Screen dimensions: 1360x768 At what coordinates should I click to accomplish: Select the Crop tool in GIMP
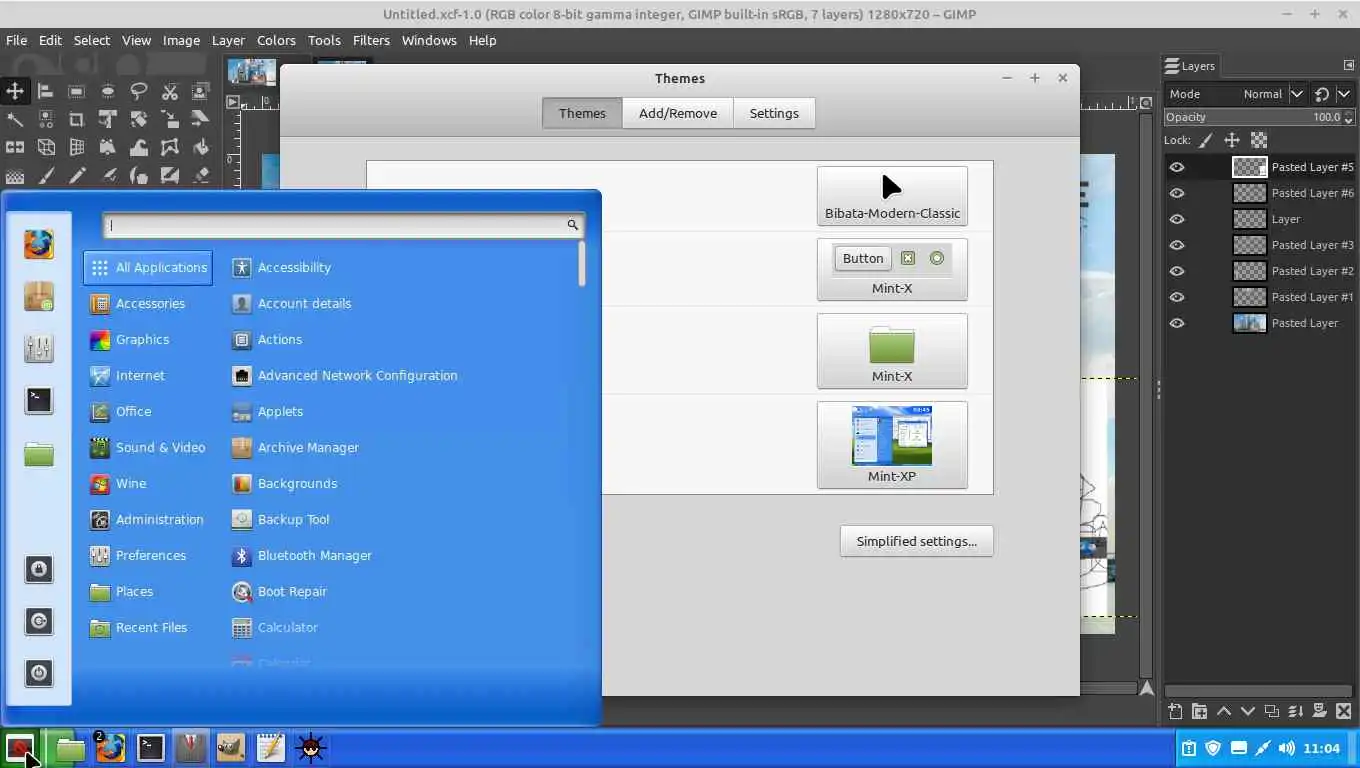coord(76,119)
